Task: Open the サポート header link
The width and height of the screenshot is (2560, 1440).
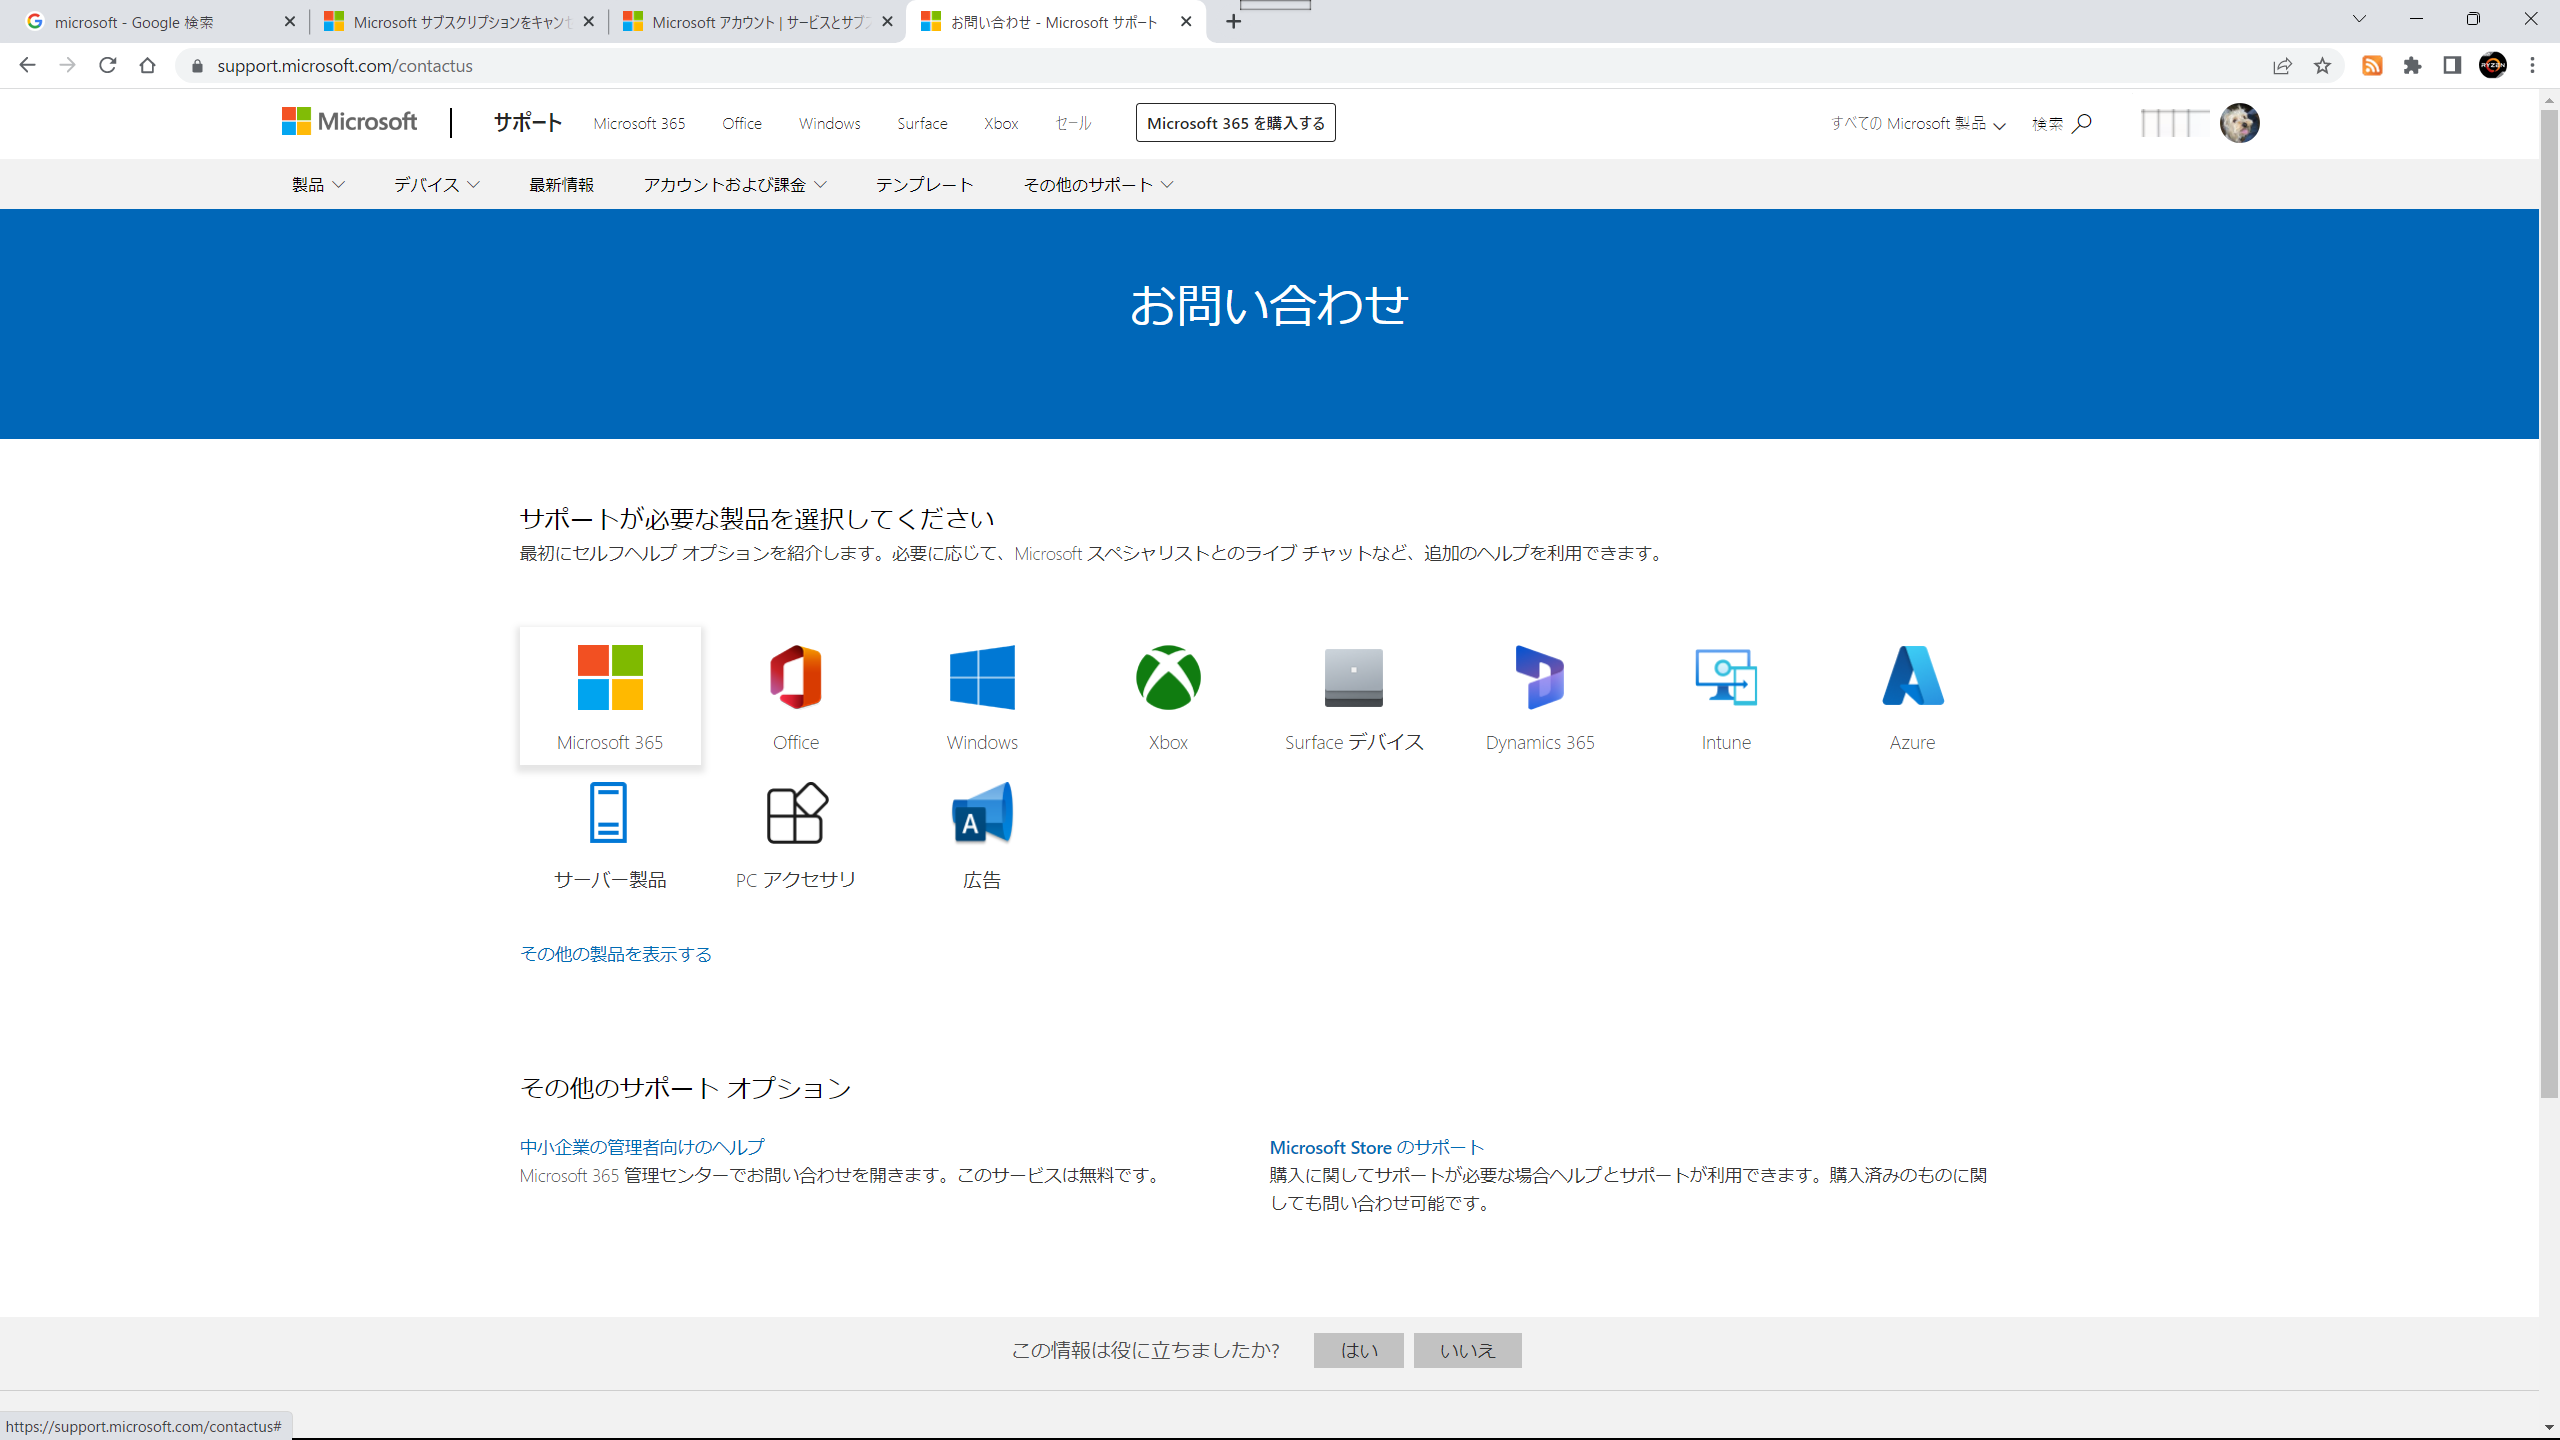Action: 527,122
